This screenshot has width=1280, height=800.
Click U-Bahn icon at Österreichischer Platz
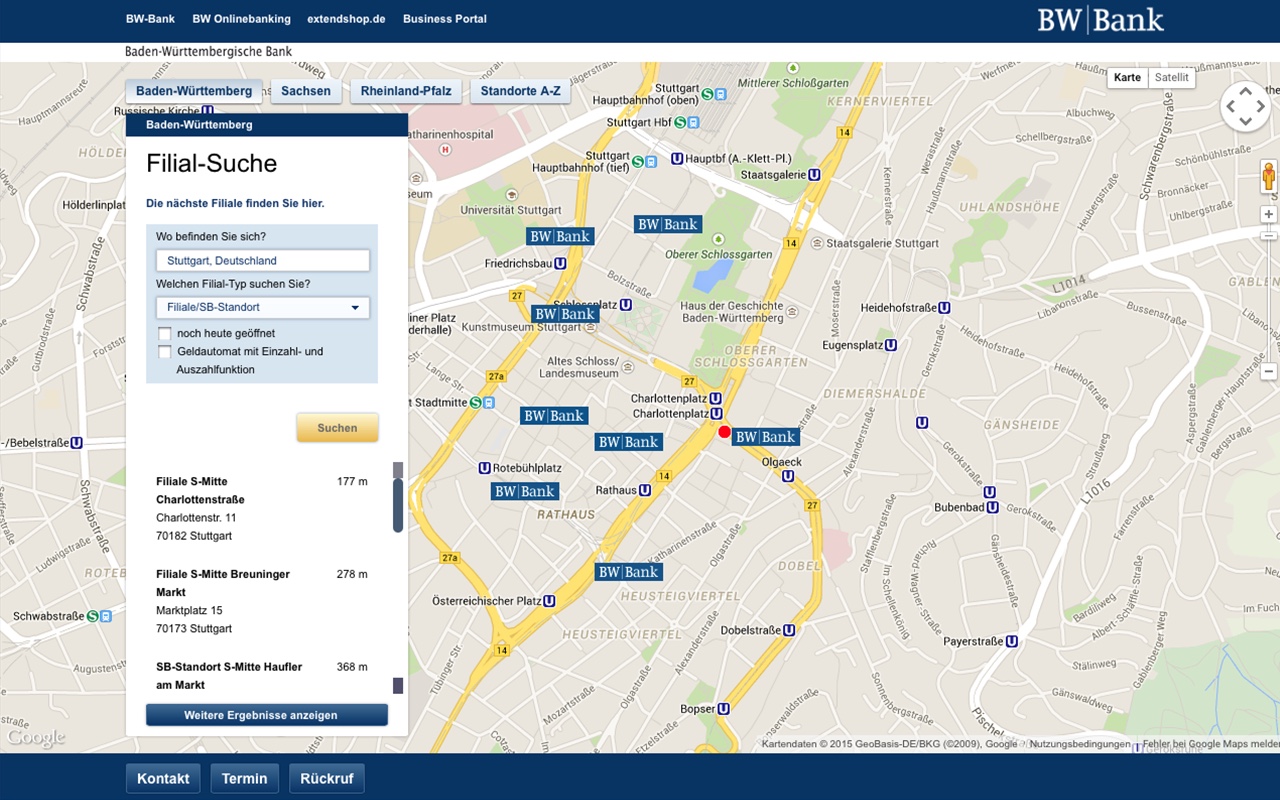pyautogui.click(x=549, y=601)
